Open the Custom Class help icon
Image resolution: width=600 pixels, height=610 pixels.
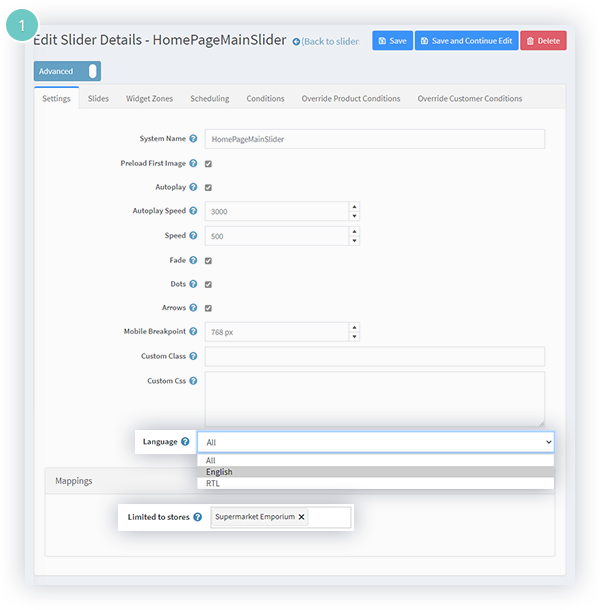click(x=193, y=356)
